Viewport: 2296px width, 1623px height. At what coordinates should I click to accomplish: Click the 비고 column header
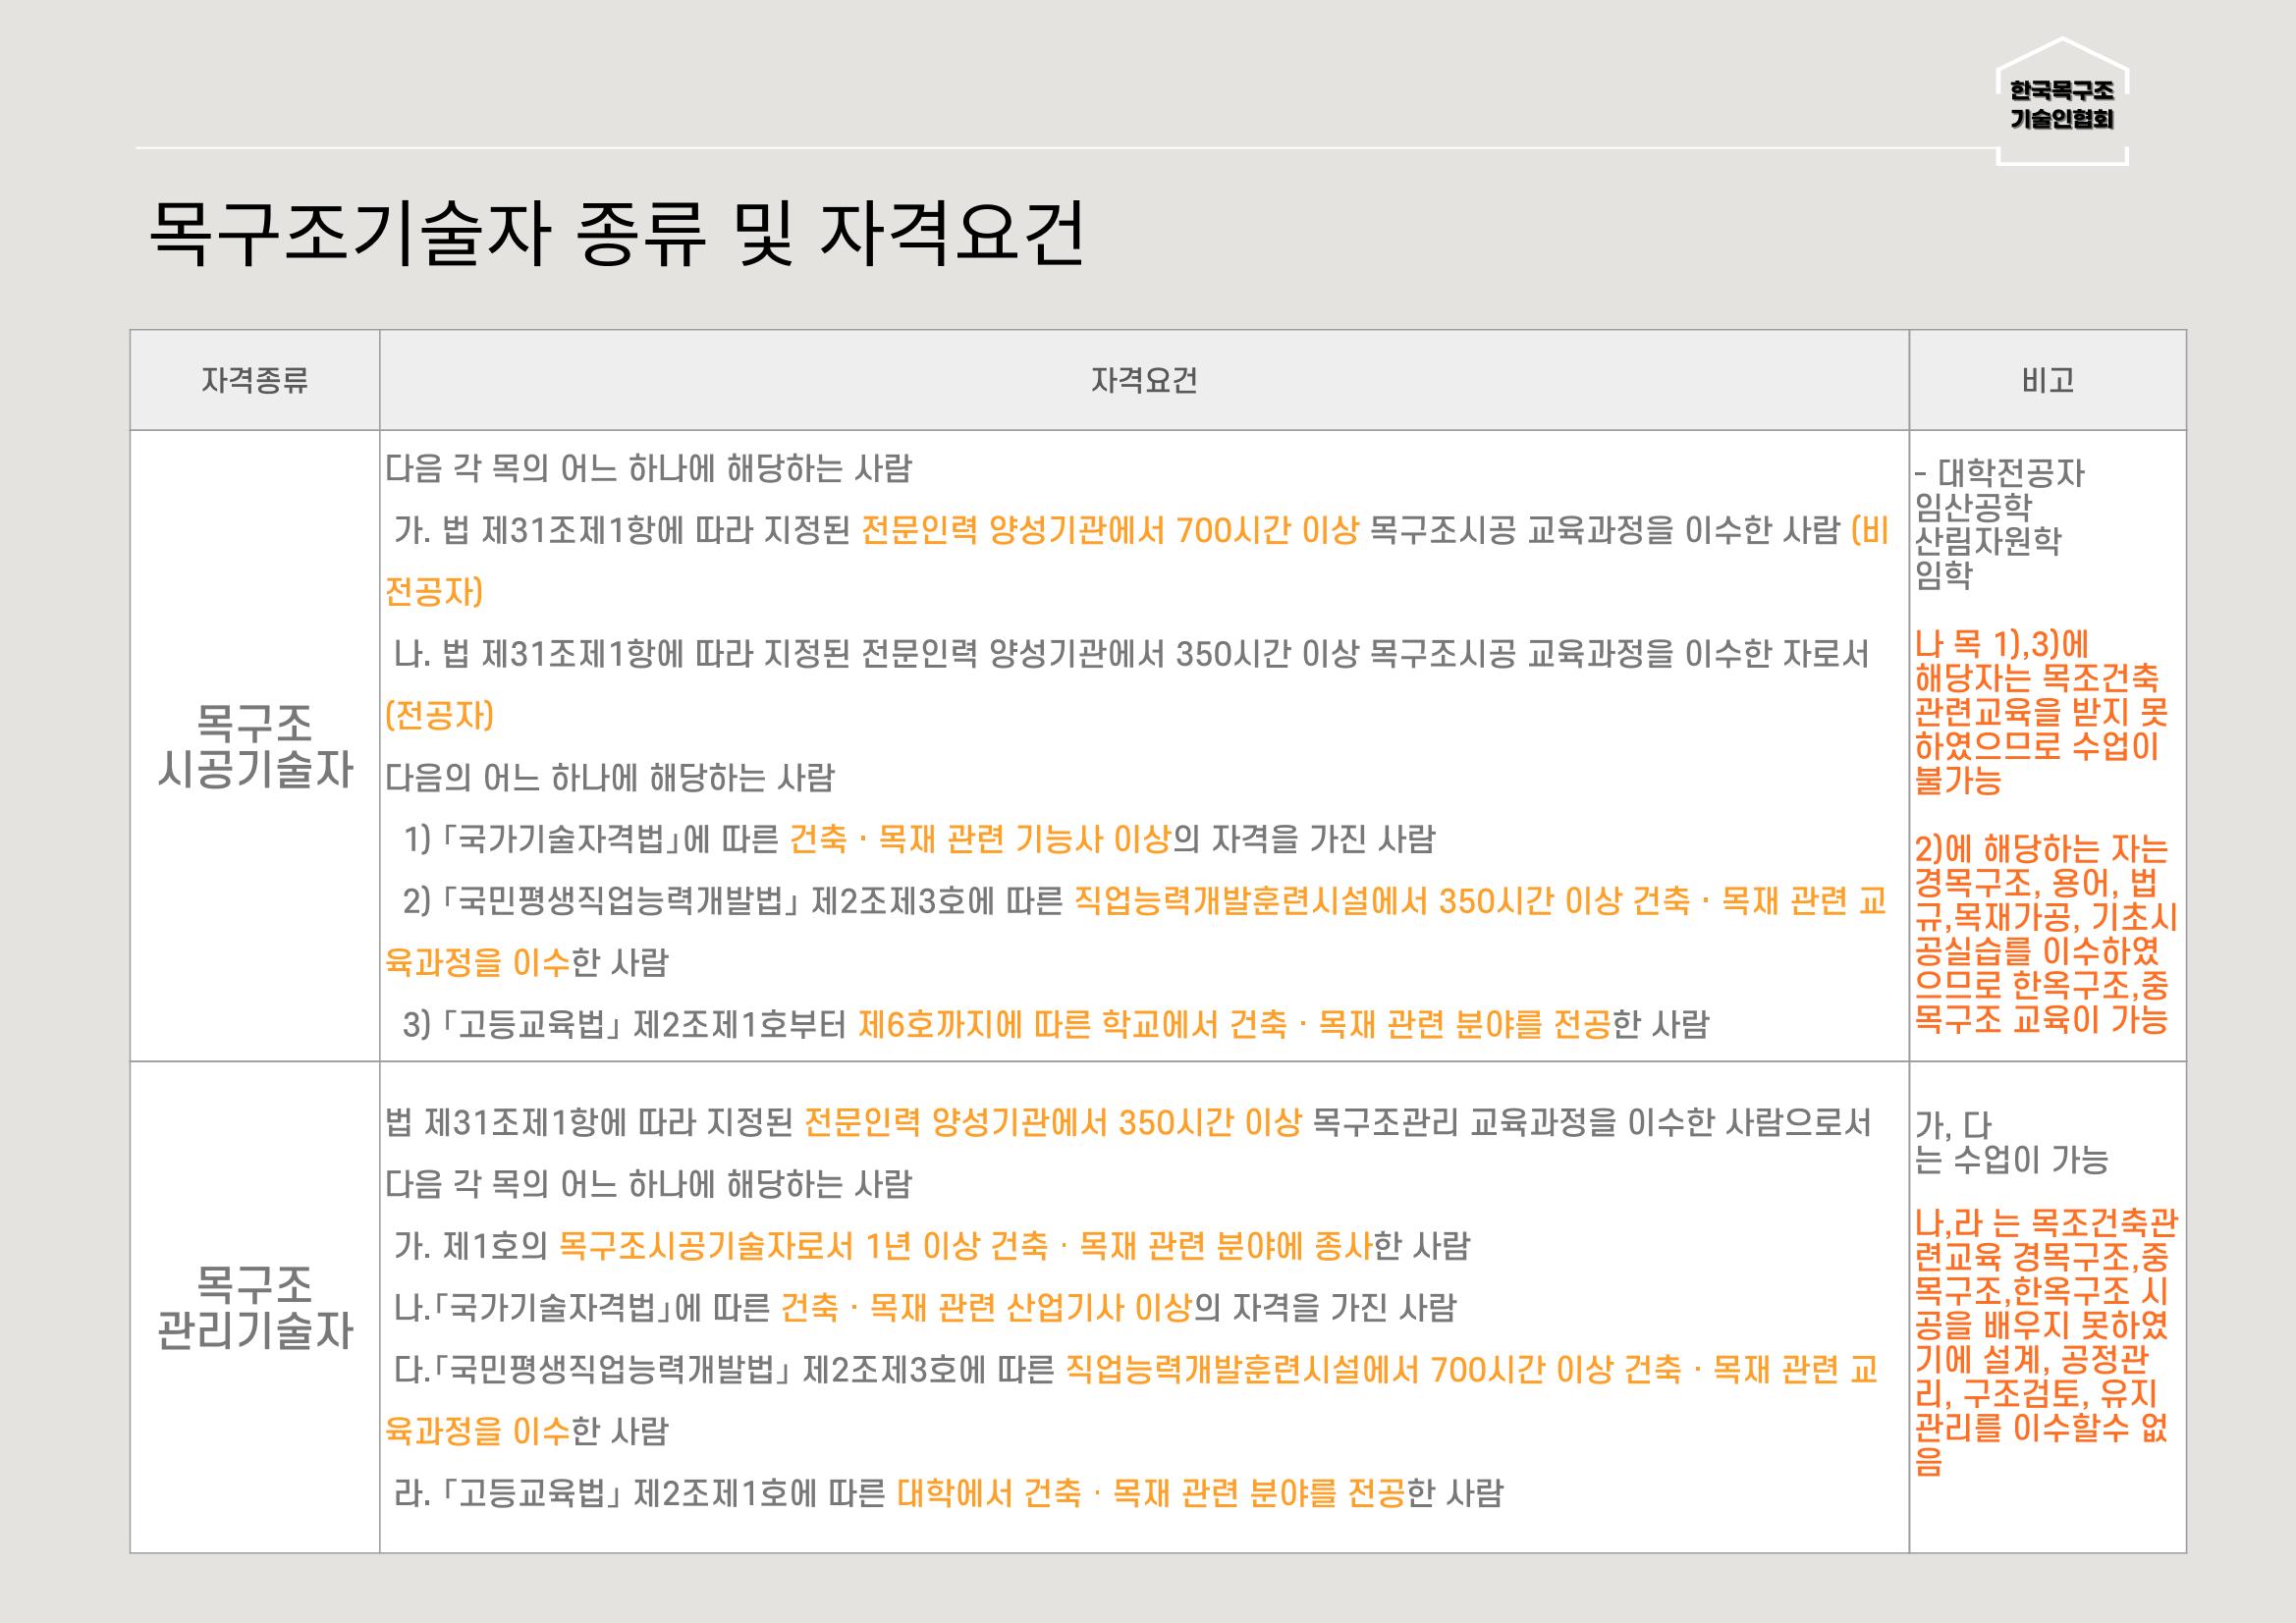2047,380
